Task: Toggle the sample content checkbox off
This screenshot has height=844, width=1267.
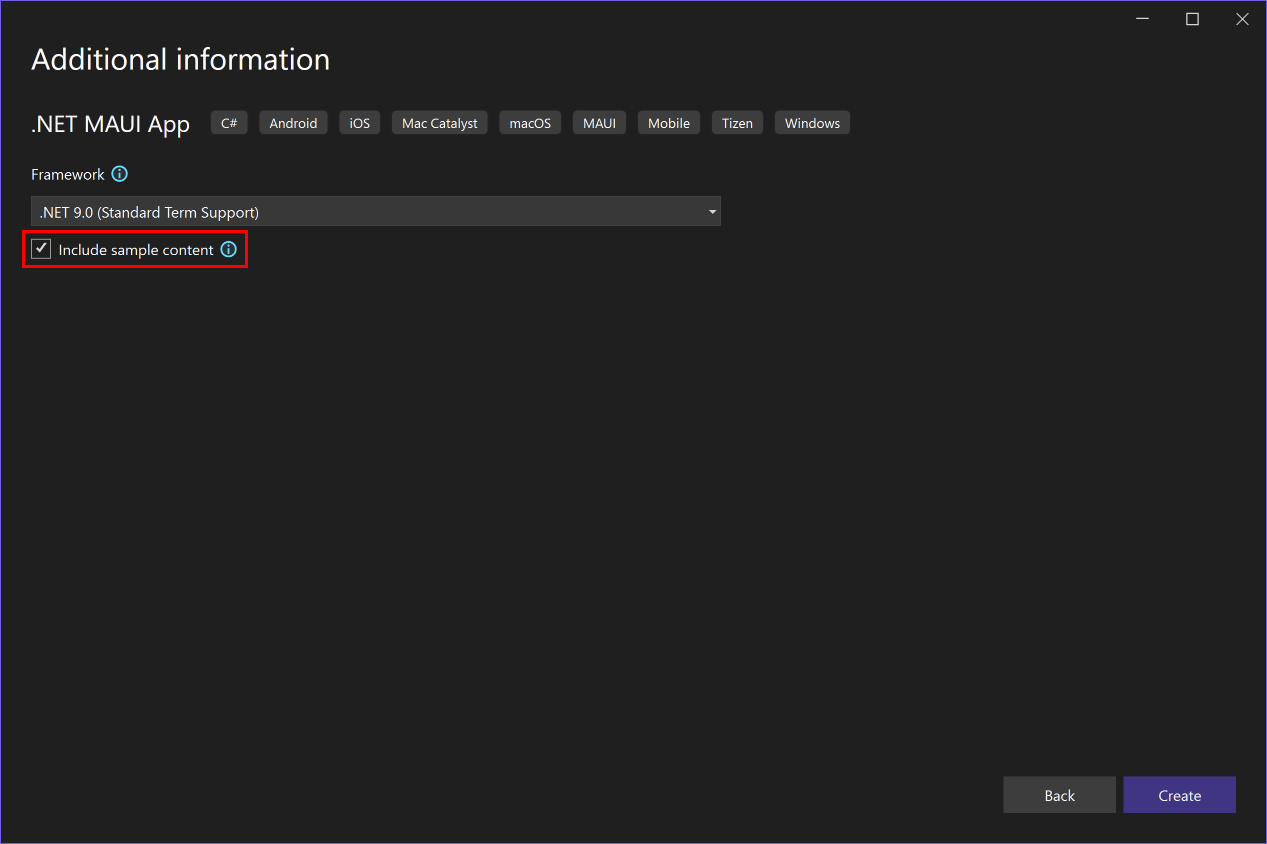Action: (41, 248)
